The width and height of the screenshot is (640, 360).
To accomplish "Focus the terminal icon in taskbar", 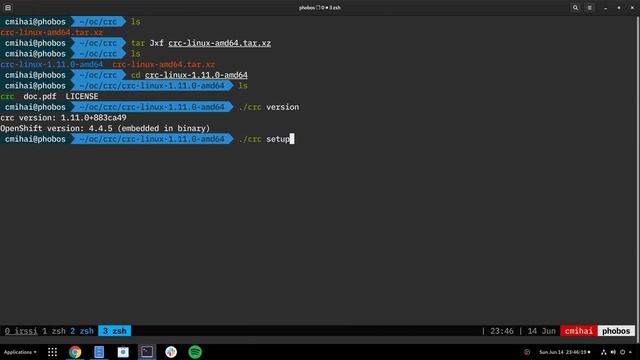I will pos(147,352).
